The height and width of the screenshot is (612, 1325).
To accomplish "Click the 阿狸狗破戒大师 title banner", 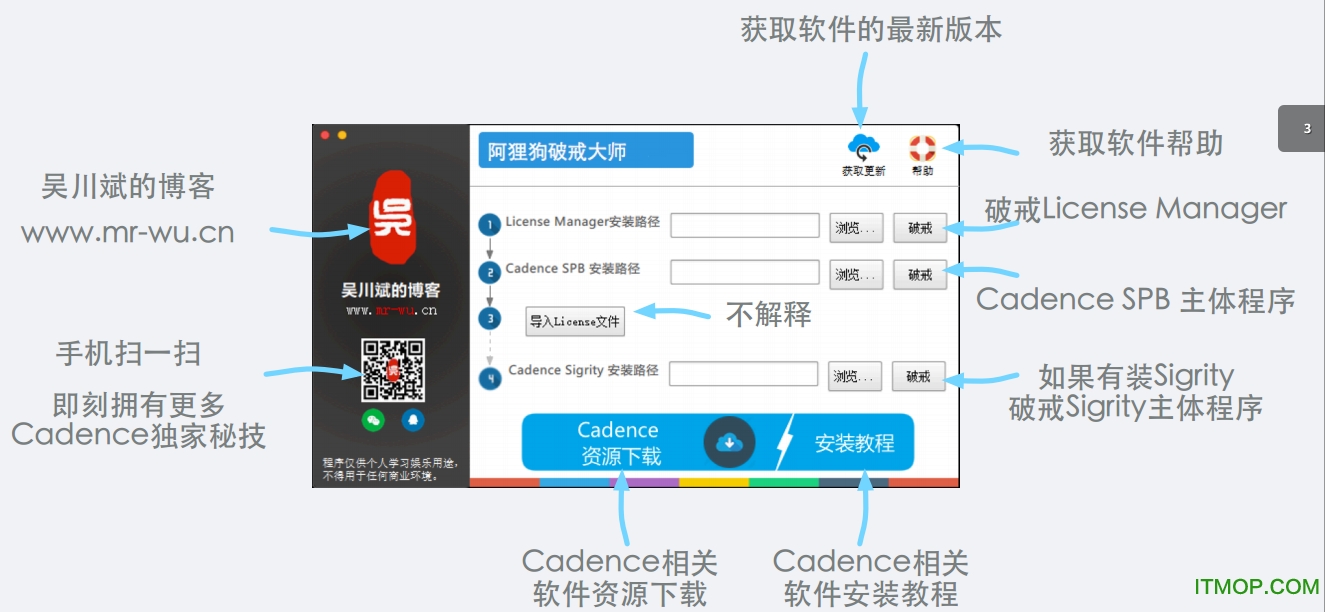I will 586,151.
